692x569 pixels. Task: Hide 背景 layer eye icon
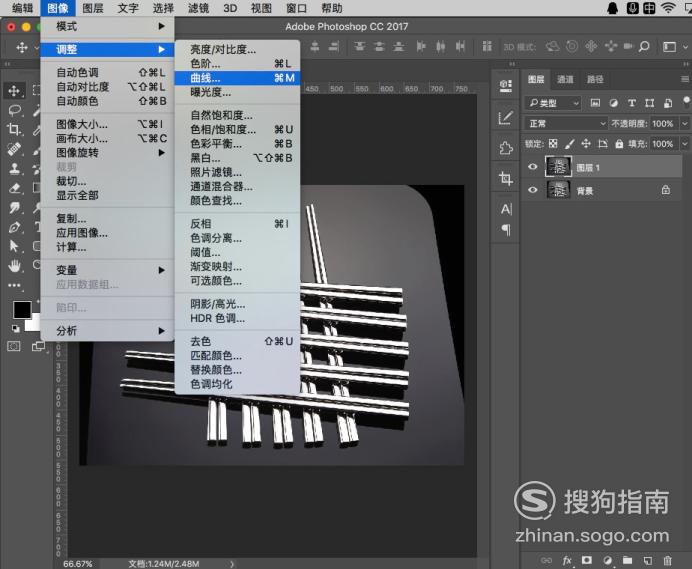click(x=533, y=190)
